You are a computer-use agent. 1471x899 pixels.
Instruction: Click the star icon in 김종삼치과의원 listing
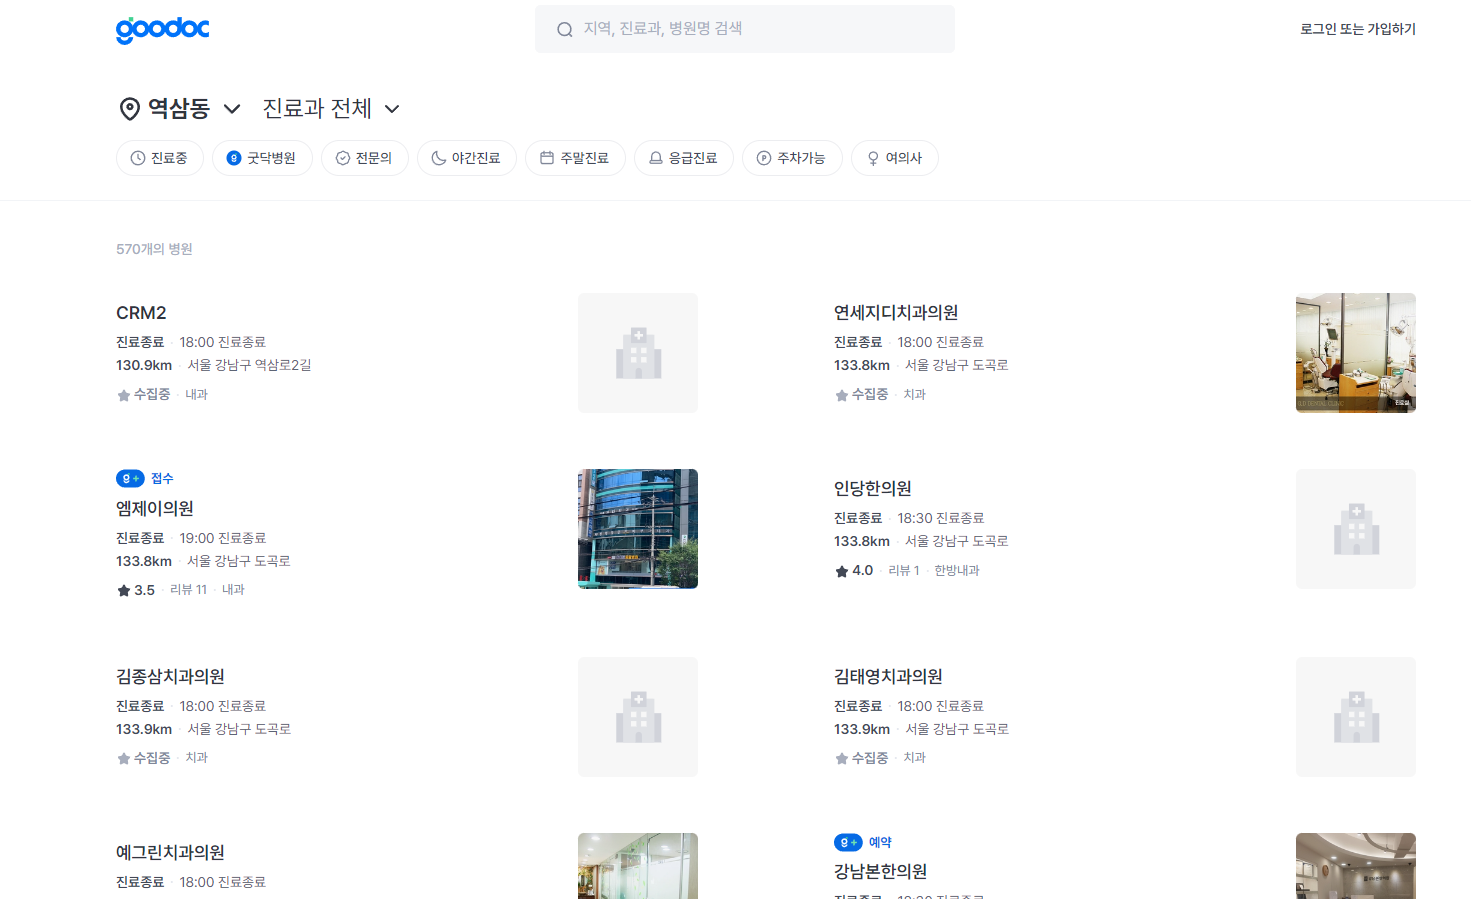pyautogui.click(x=124, y=759)
